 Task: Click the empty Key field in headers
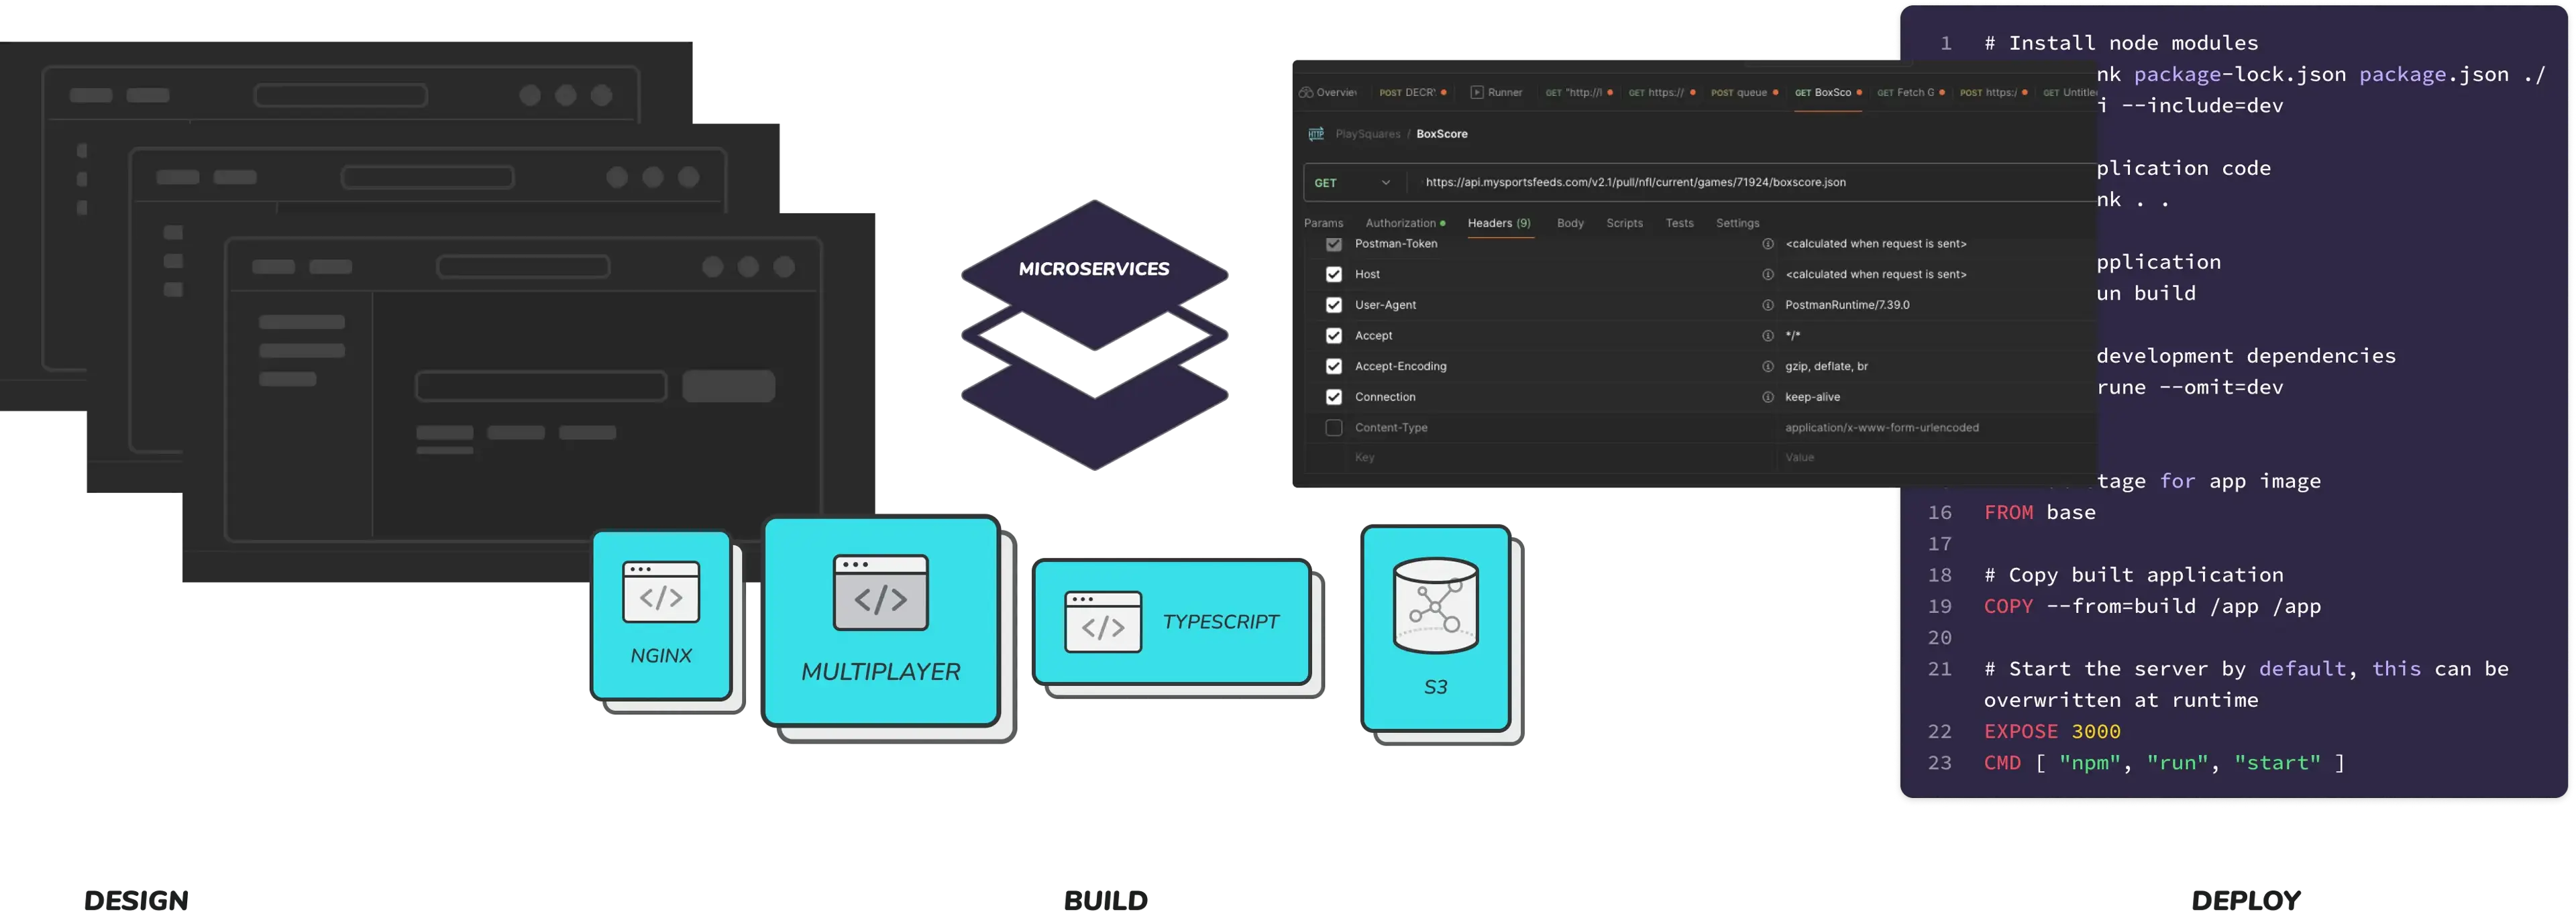(1560, 458)
